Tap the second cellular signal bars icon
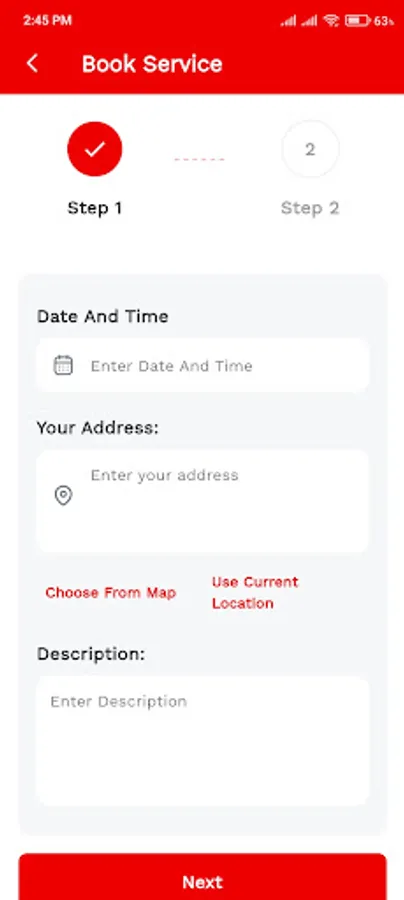 309,21
